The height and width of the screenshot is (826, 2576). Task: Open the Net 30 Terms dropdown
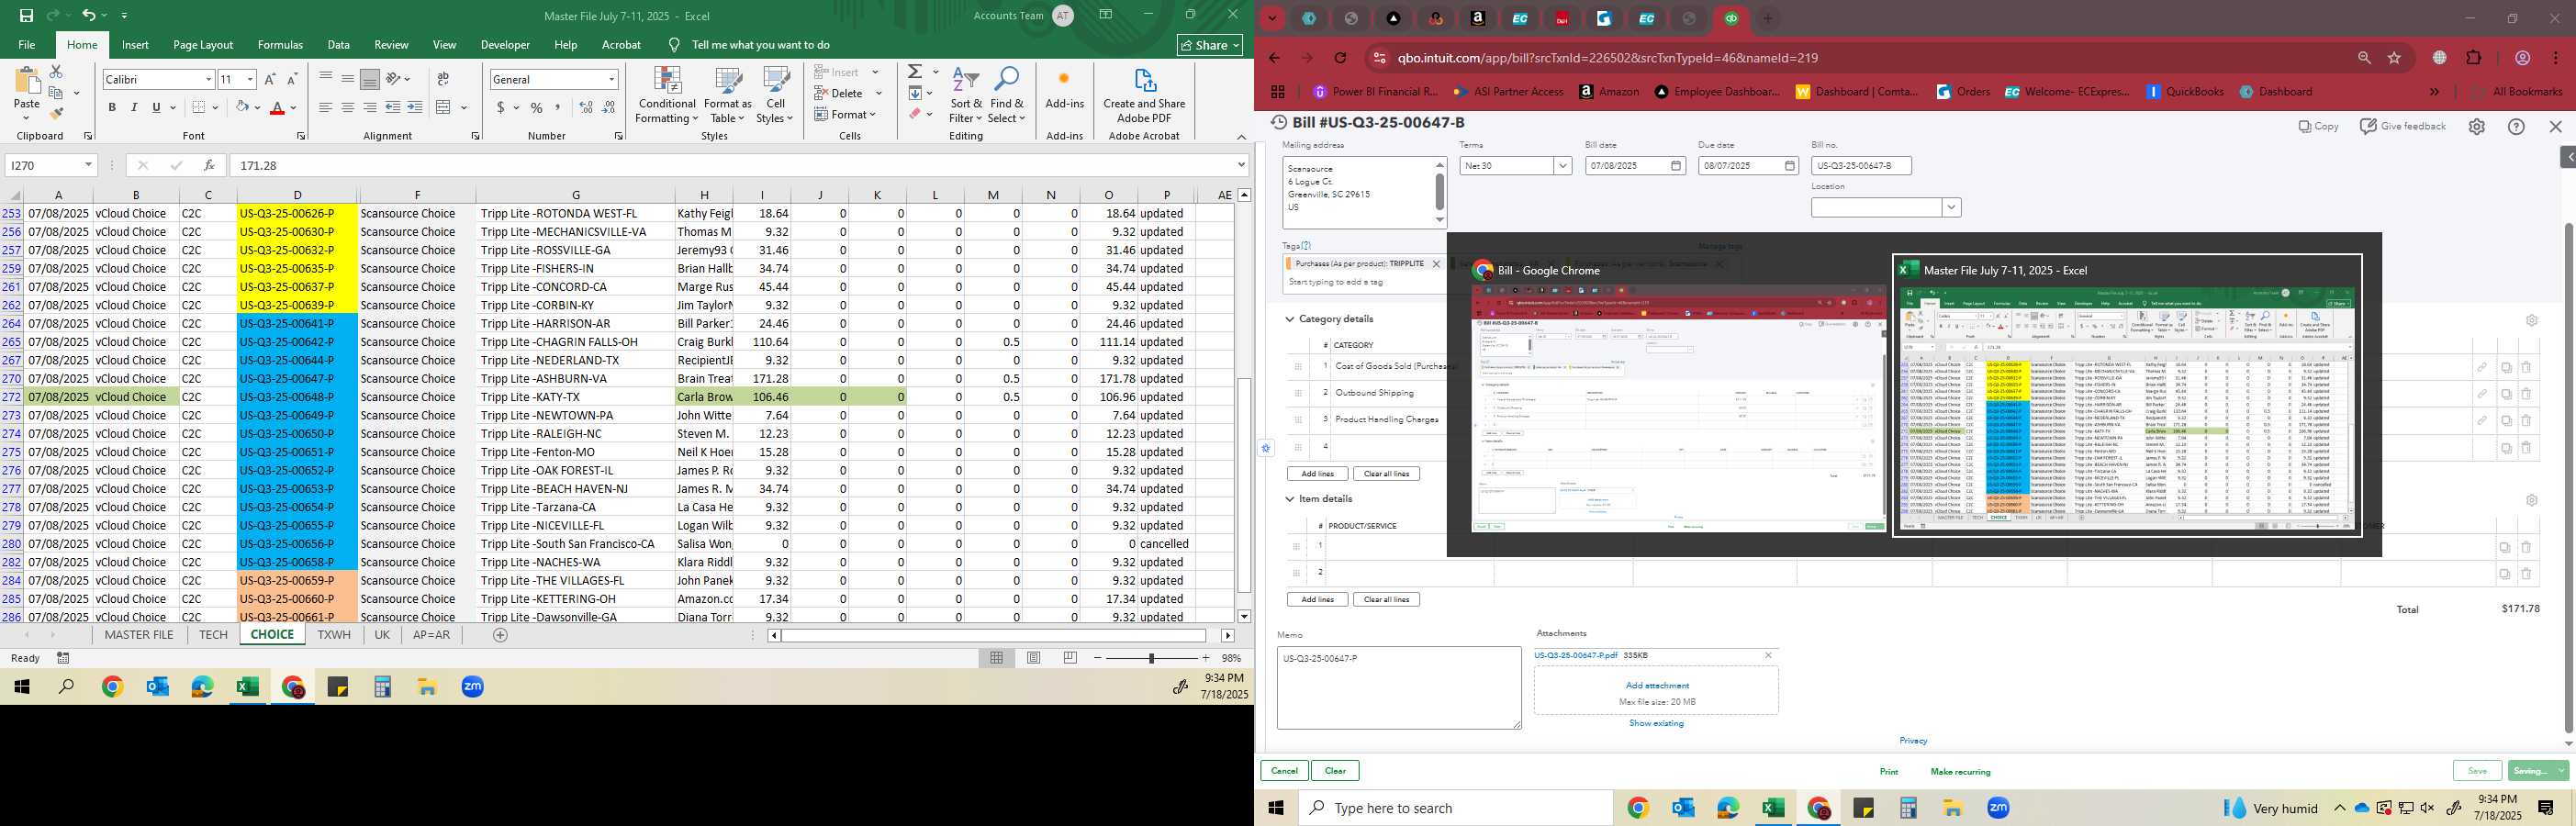pyautogui.click(x=1562, y=166)
